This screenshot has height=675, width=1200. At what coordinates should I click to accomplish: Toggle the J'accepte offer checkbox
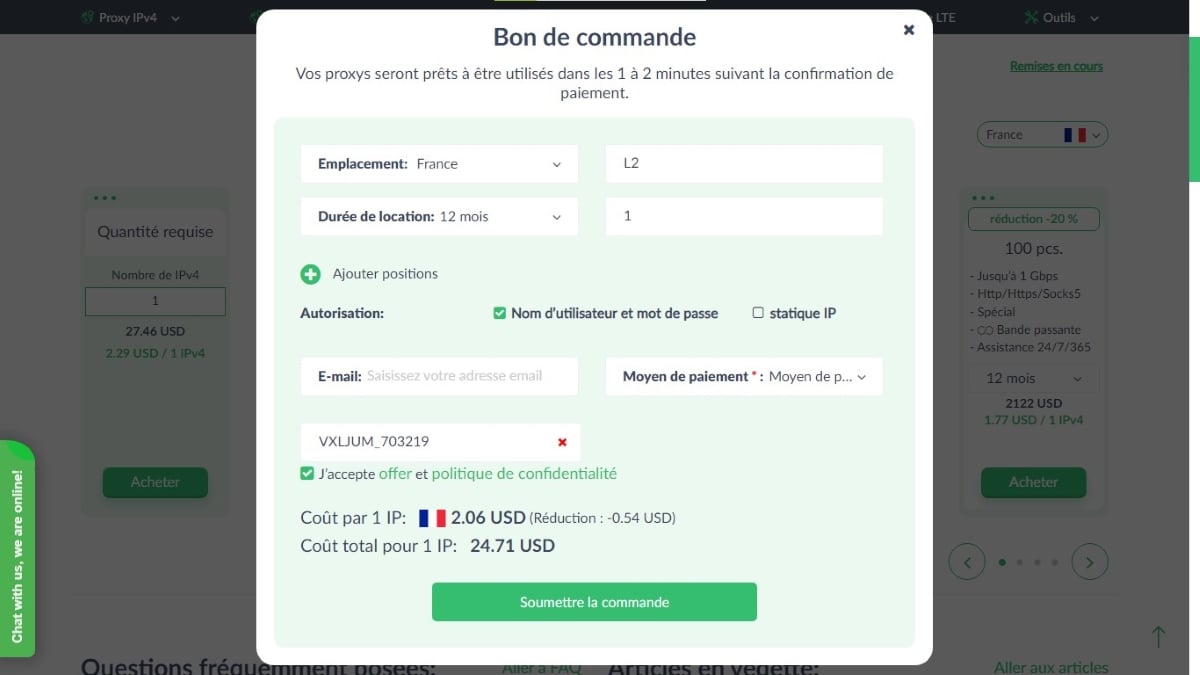pyautogui.click(x=307, y=474)
